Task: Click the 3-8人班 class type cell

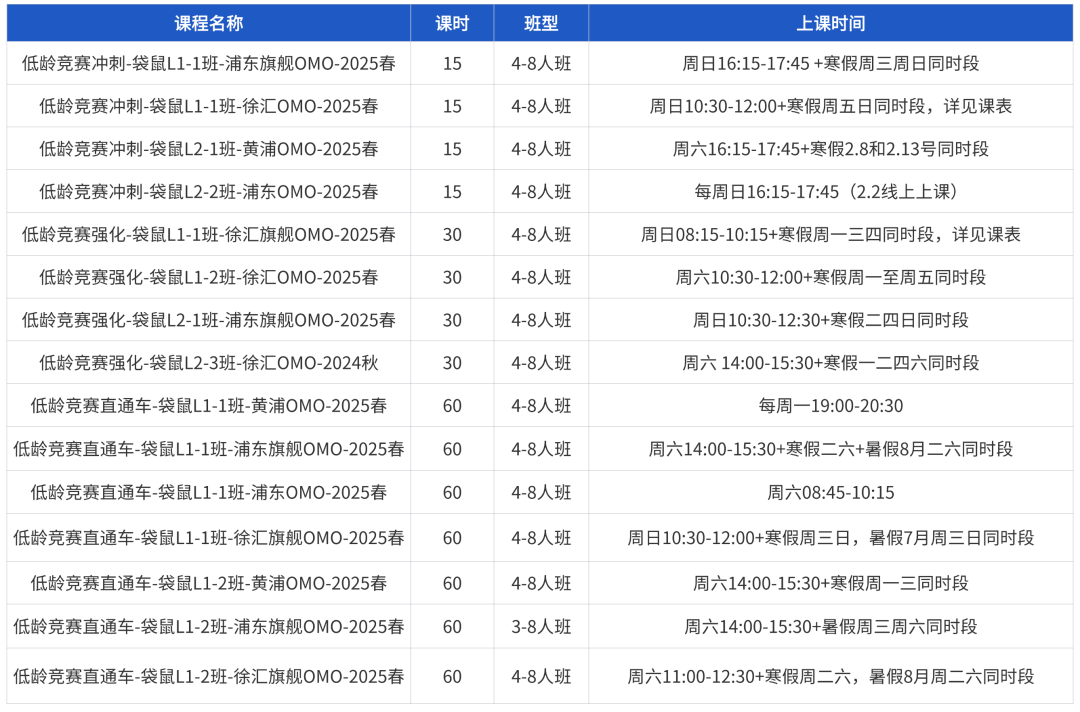Action: [x=541, y=627]
